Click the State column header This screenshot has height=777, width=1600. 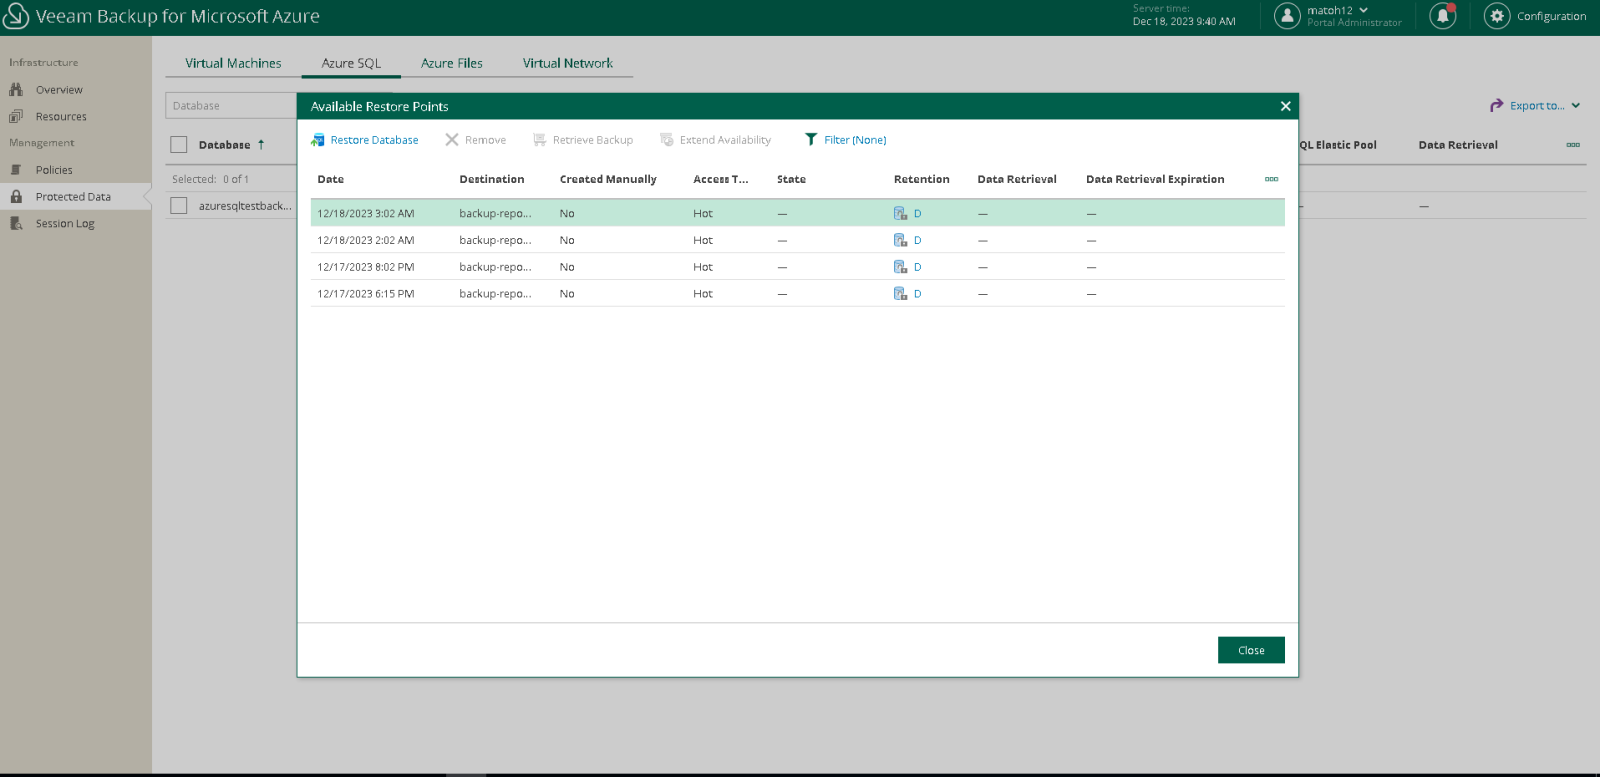(791, 179)
